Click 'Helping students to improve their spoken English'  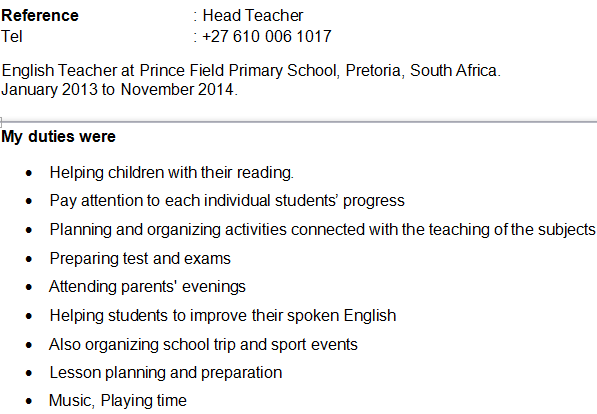click(223, 316)
